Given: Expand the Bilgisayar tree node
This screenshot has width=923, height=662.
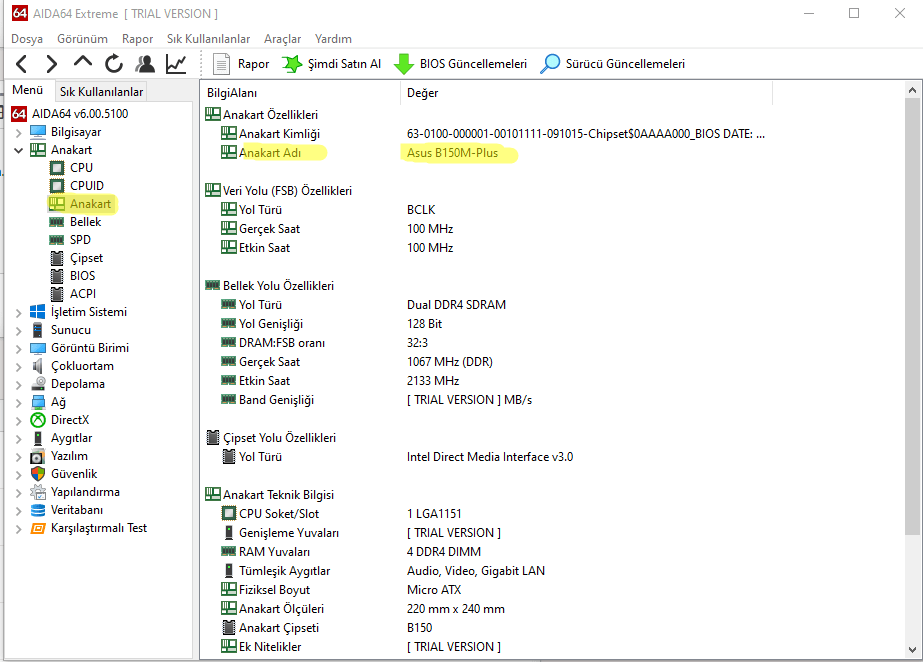Looking at the screenshot, I should 18,132.
